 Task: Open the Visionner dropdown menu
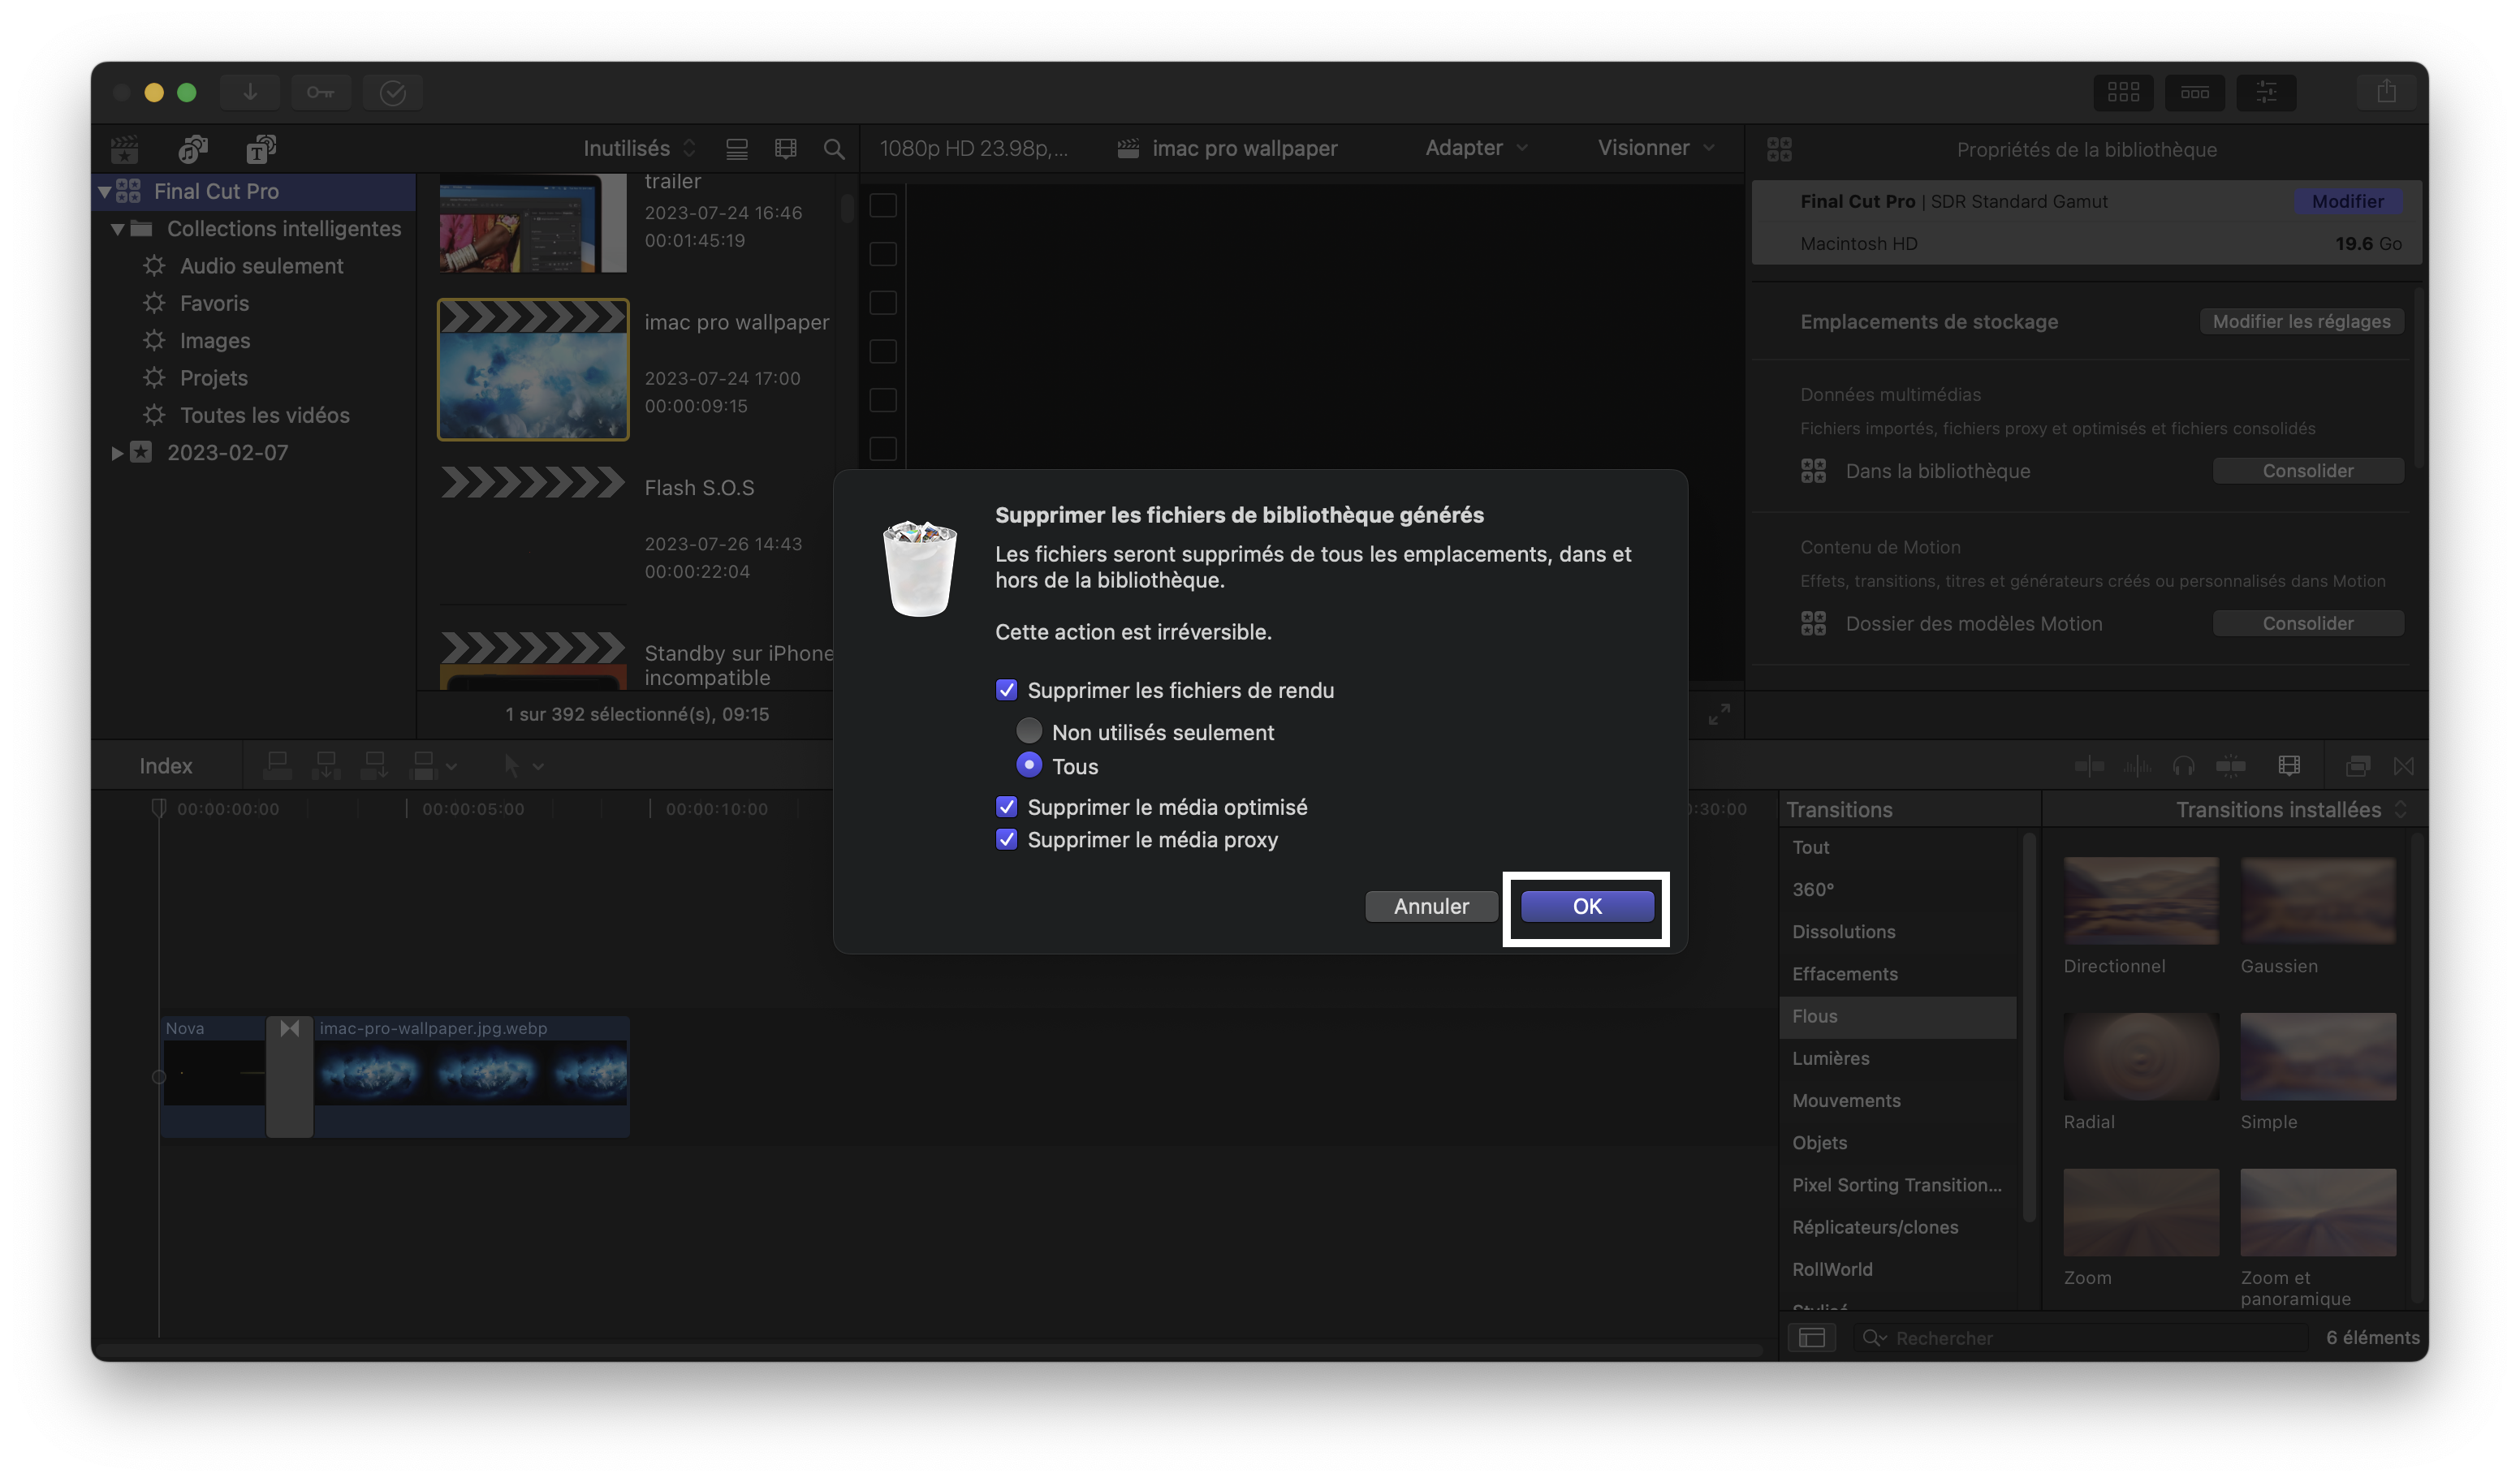[x=1655, y=148]
